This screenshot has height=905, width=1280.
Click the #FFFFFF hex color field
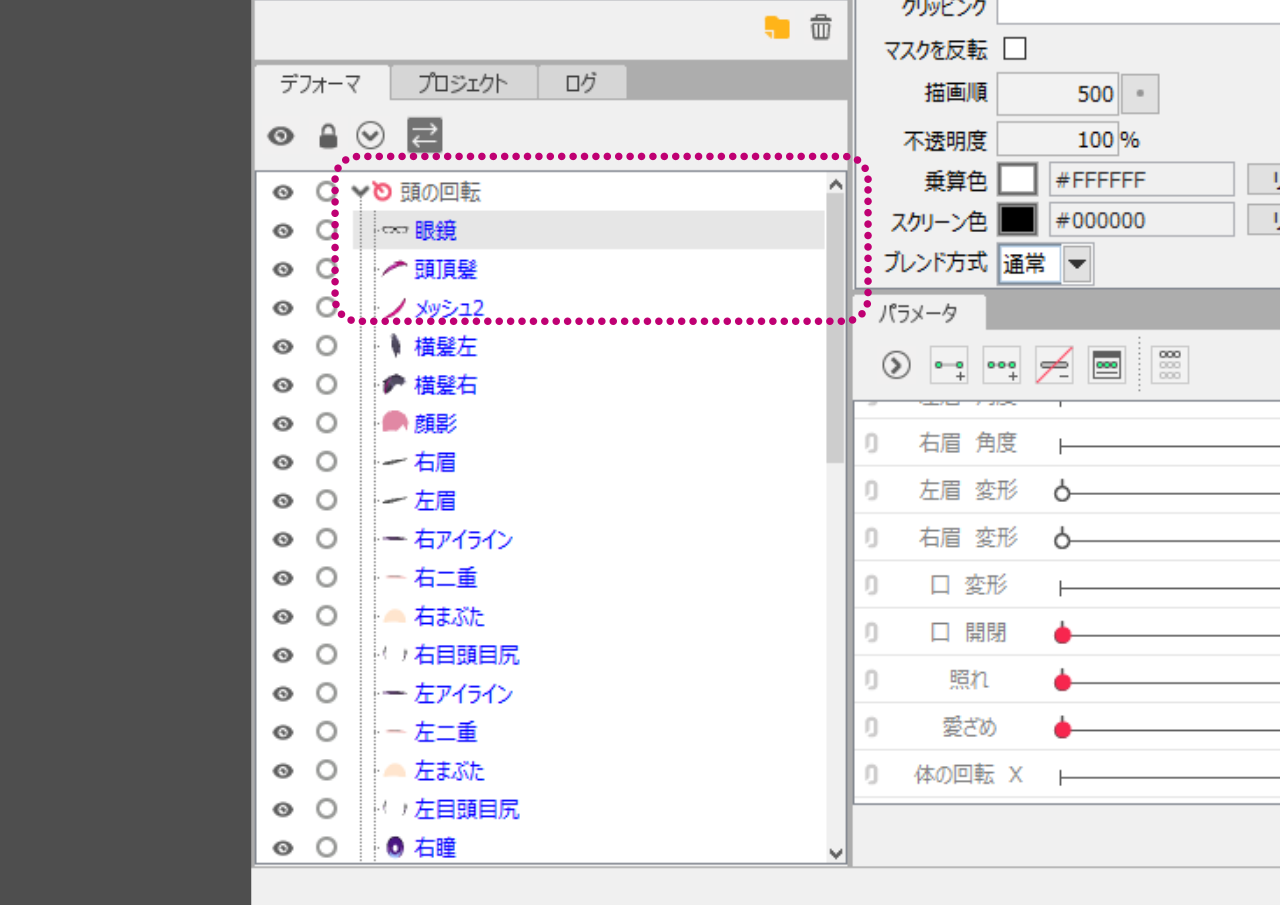pyautogui.click(x=1141, y=180)
